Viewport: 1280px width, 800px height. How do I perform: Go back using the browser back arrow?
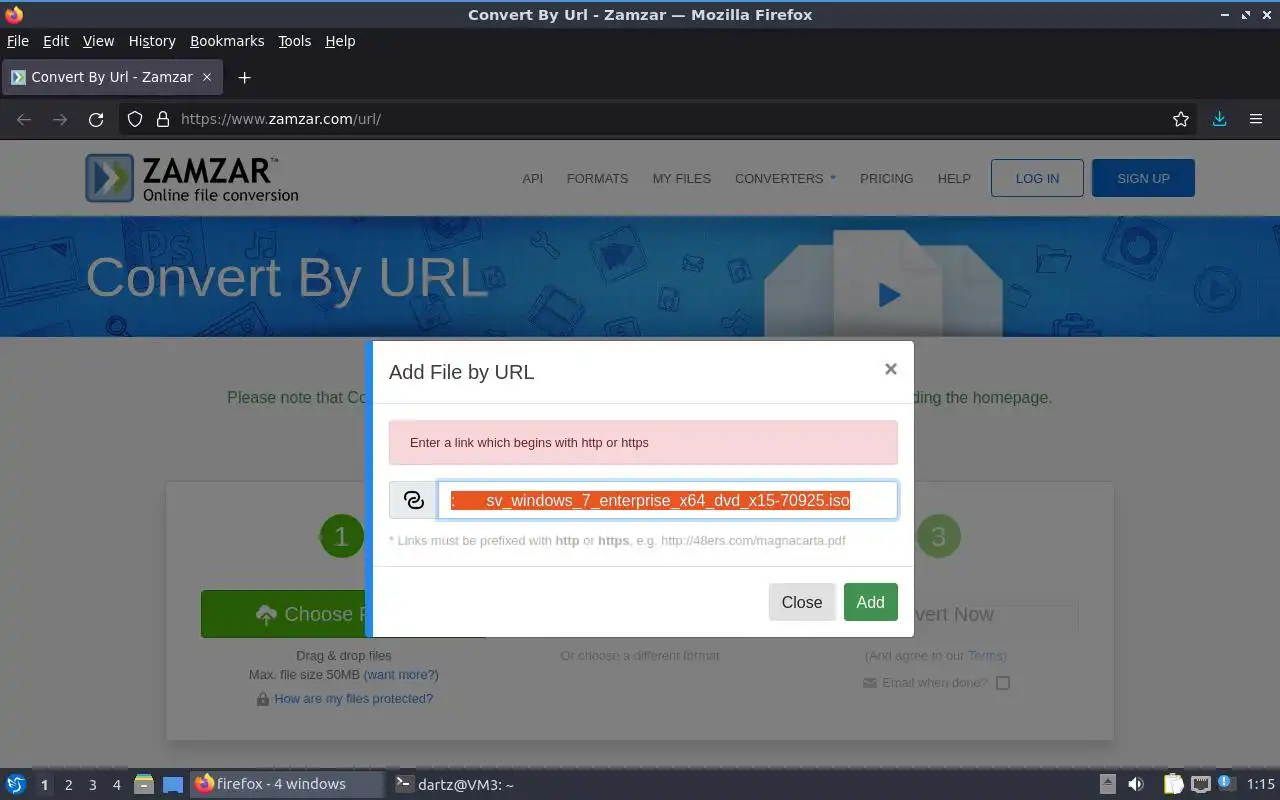pyautogui.click(x=24, y=119)
